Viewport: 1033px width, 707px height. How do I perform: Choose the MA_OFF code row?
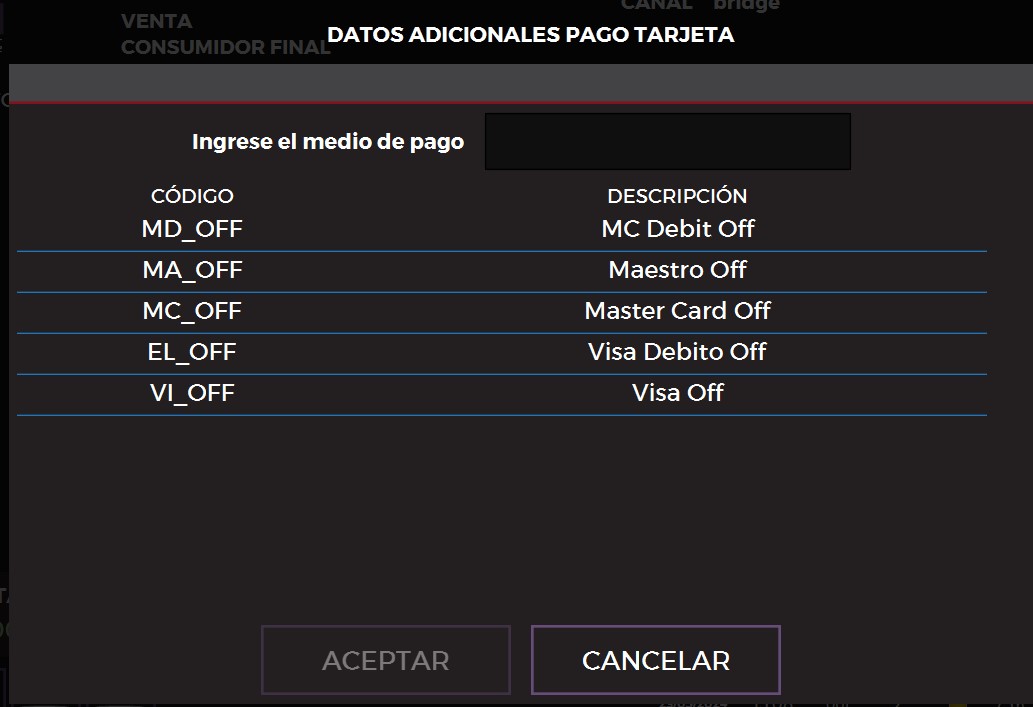[192, 270]
